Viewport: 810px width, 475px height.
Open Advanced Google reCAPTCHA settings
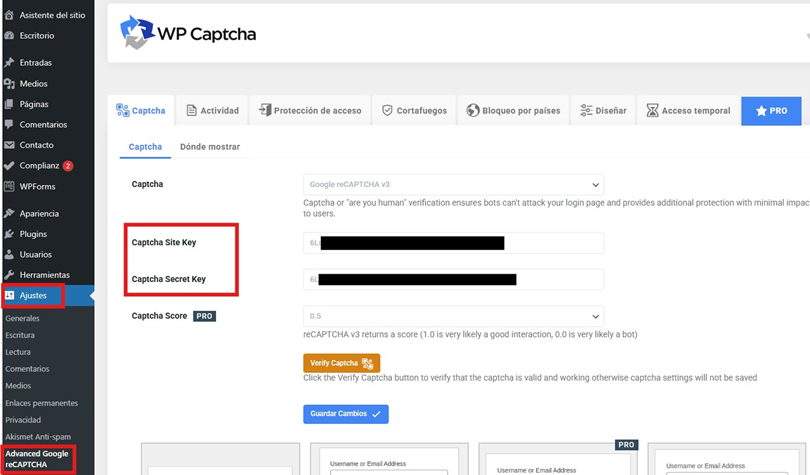[37, 459]
